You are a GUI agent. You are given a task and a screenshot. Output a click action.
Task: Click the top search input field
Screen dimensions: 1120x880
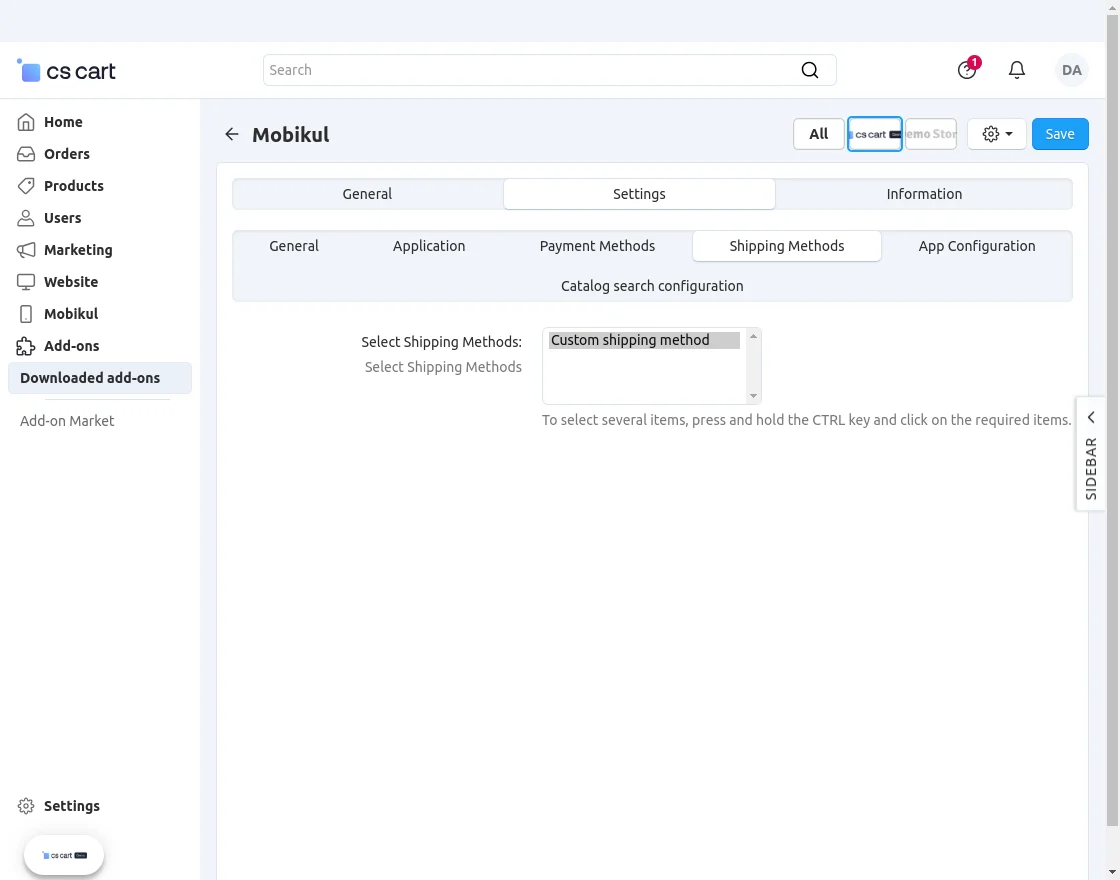(530, 70)
